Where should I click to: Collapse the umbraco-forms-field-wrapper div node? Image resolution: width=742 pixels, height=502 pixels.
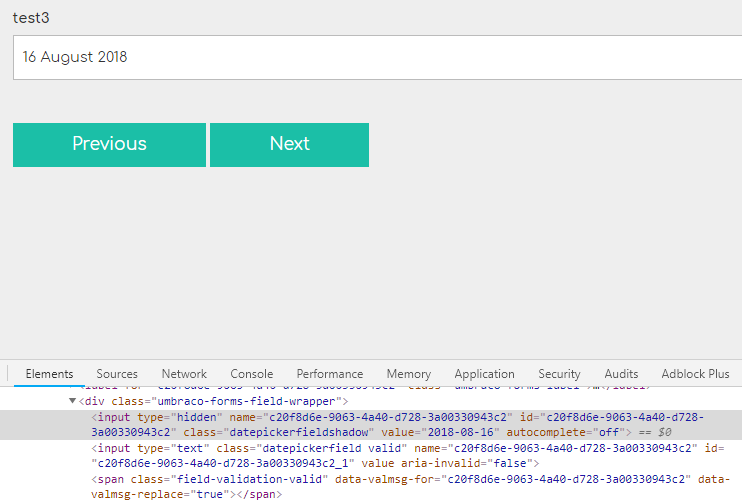72,401
